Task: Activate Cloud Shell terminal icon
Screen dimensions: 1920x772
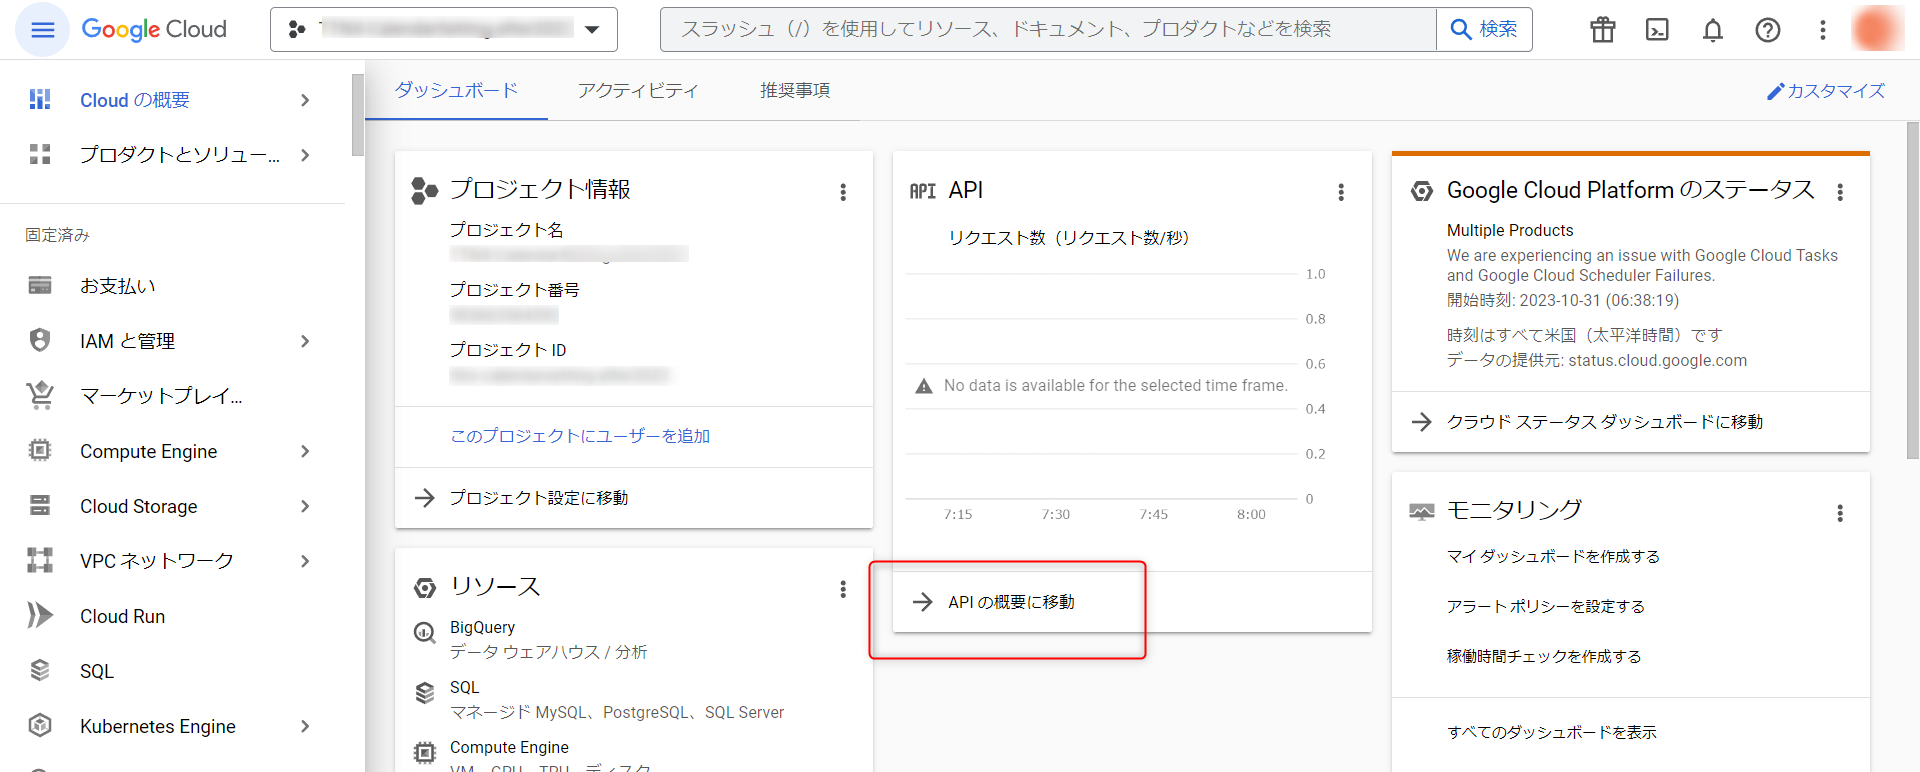Action: (x=1657, y=30)
